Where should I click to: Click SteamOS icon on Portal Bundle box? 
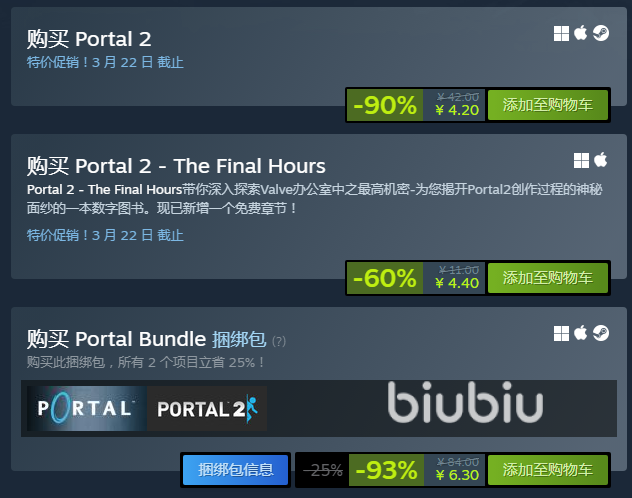(601, 333)
